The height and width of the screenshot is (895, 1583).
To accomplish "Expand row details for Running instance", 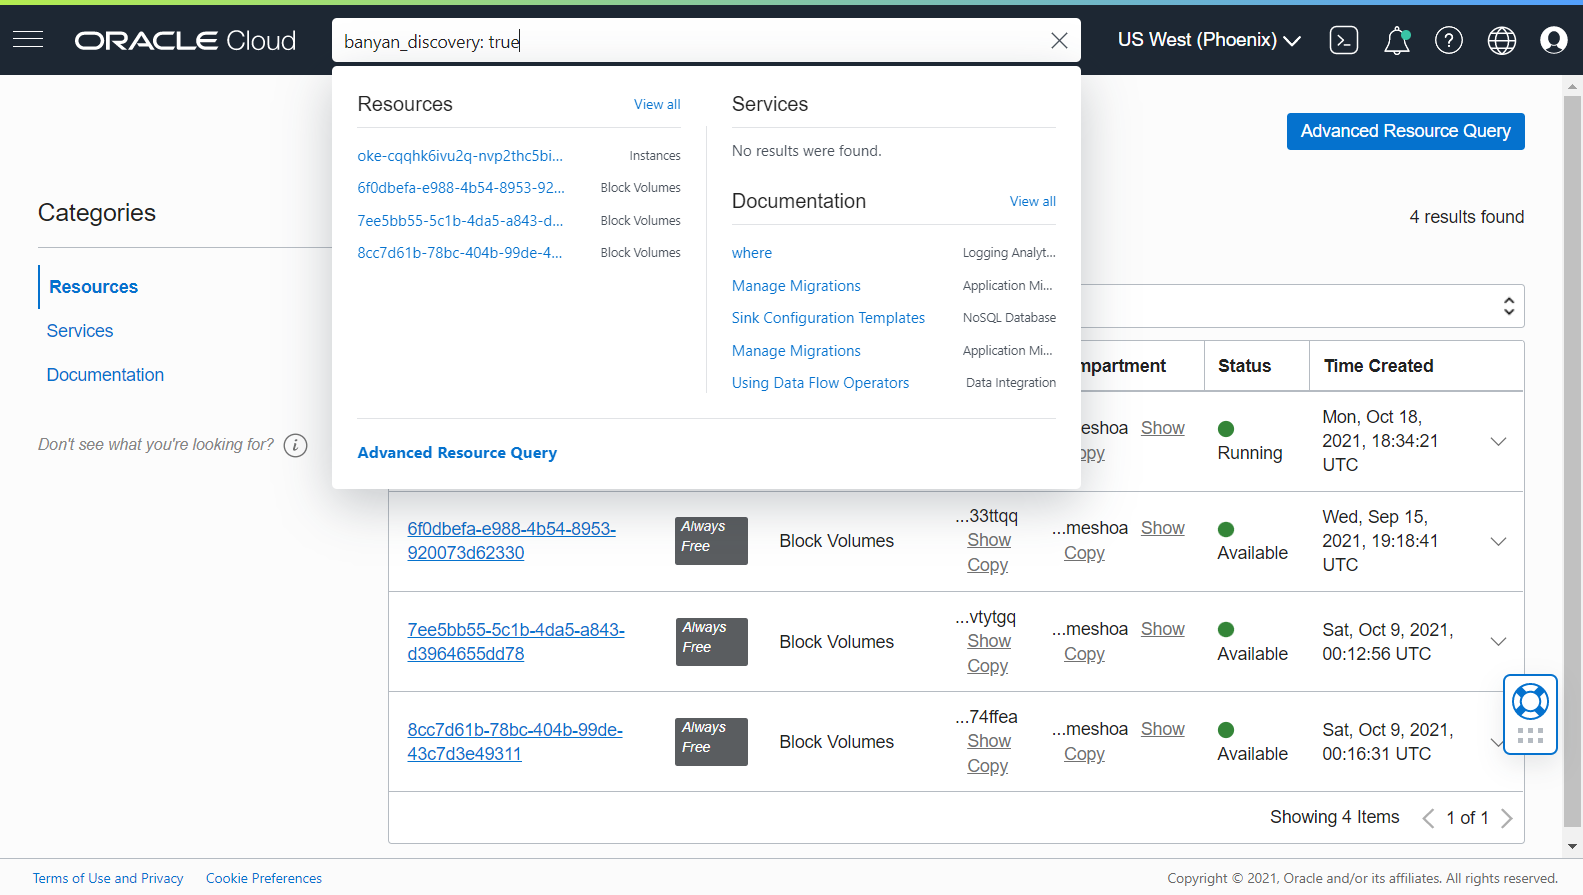I will pos(1498,441).
